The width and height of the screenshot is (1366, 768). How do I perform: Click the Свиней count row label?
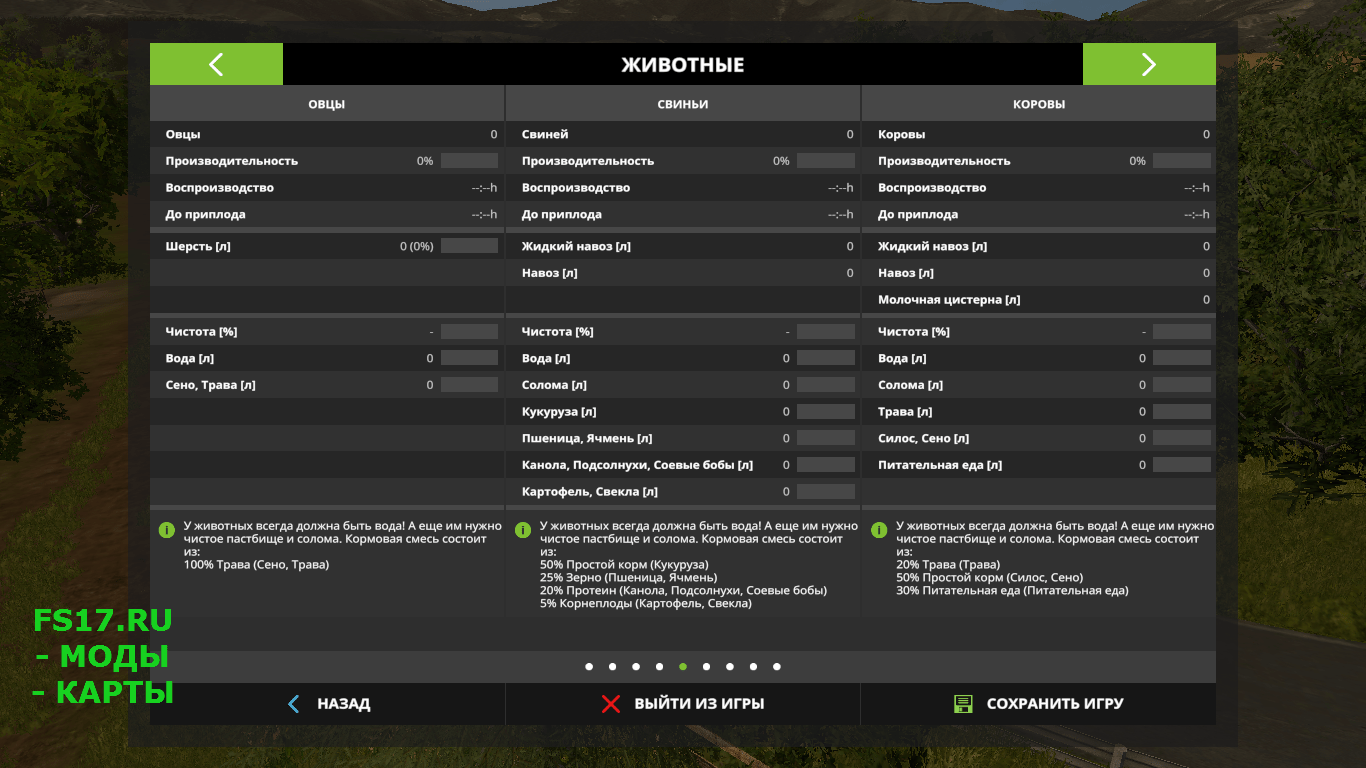tap(545, 134)
